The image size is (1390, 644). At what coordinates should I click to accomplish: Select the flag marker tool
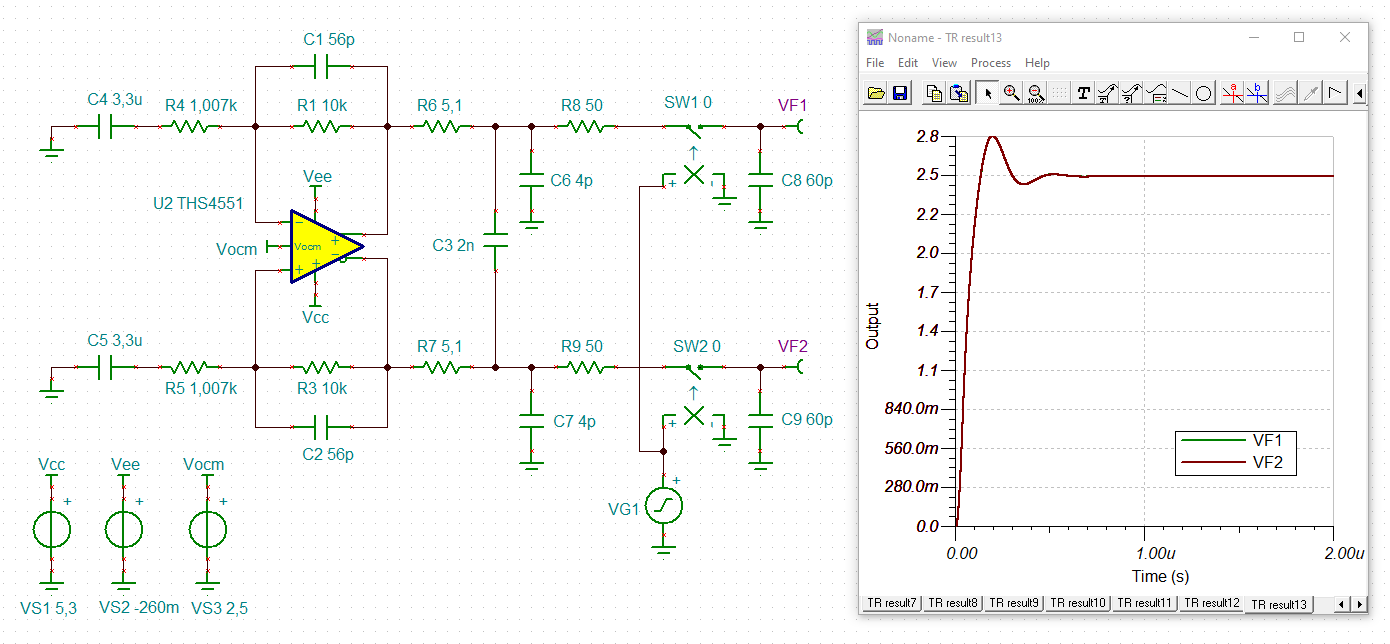[x=1335, y=93]
